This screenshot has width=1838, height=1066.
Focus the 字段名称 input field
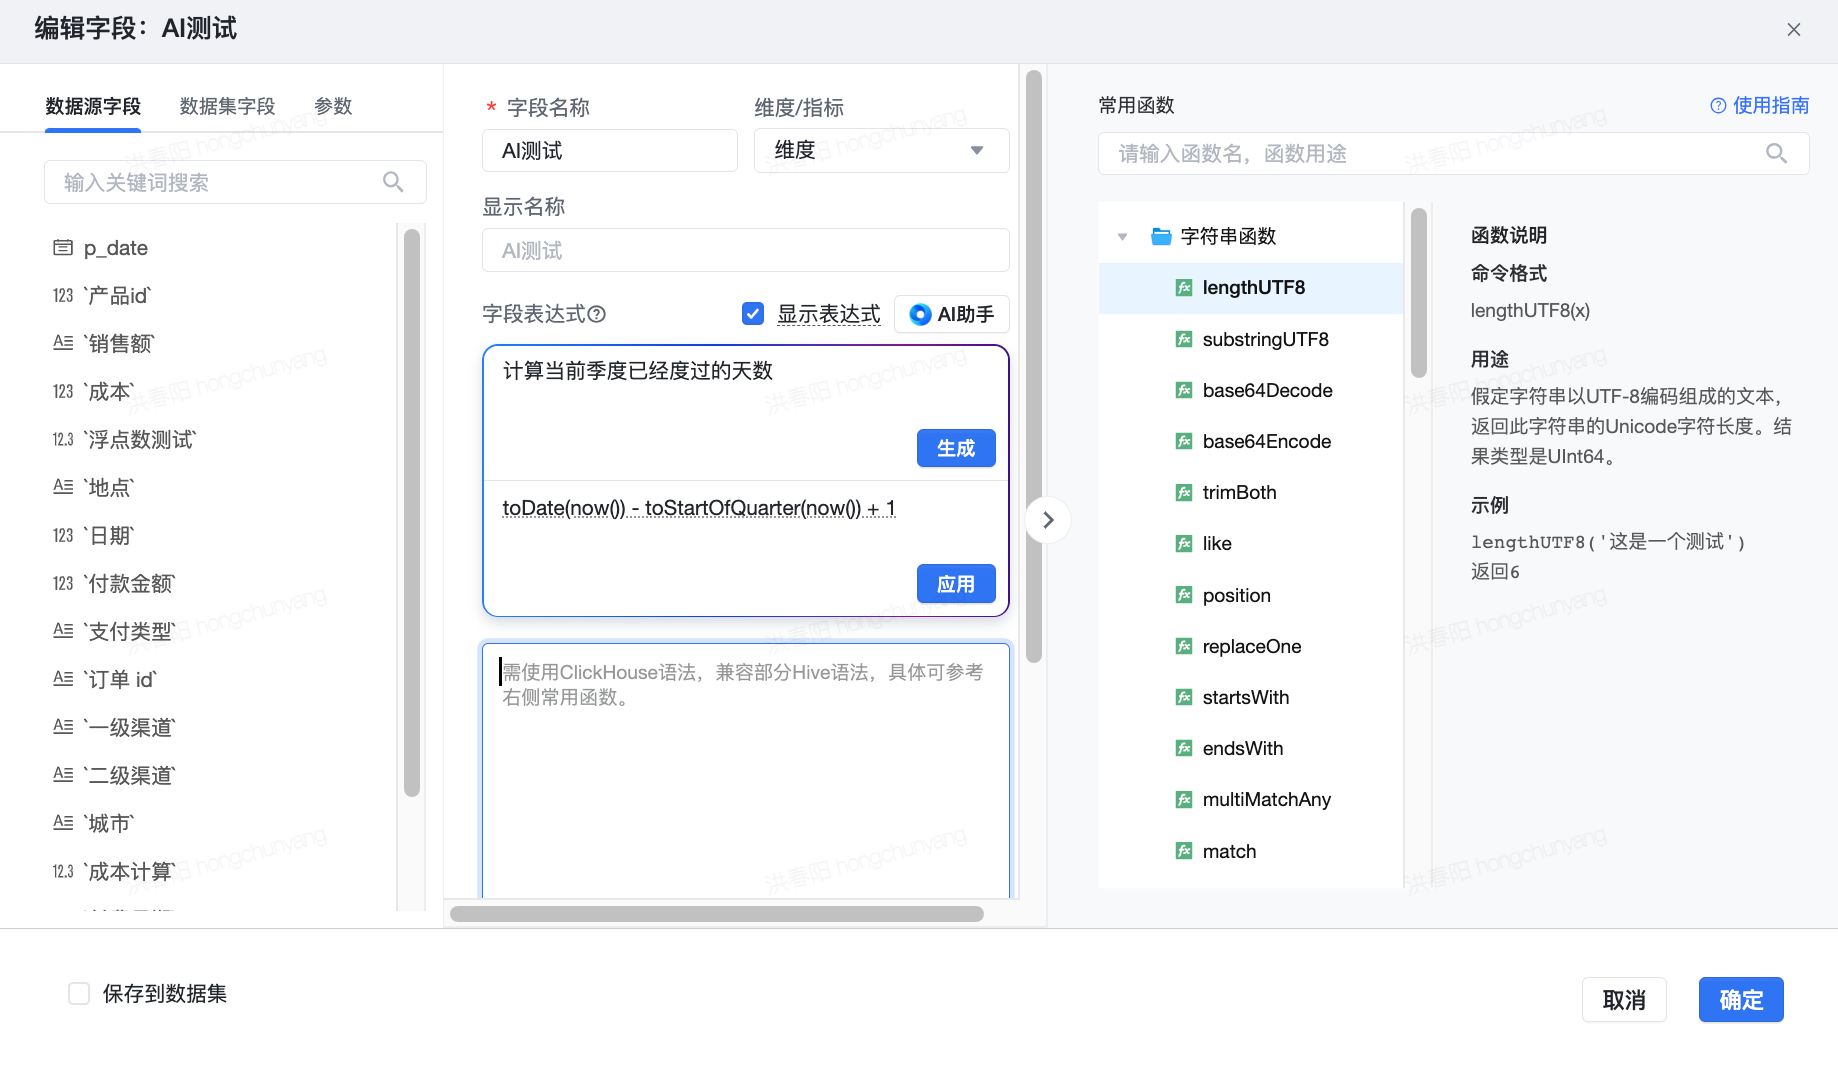point(610,150)
